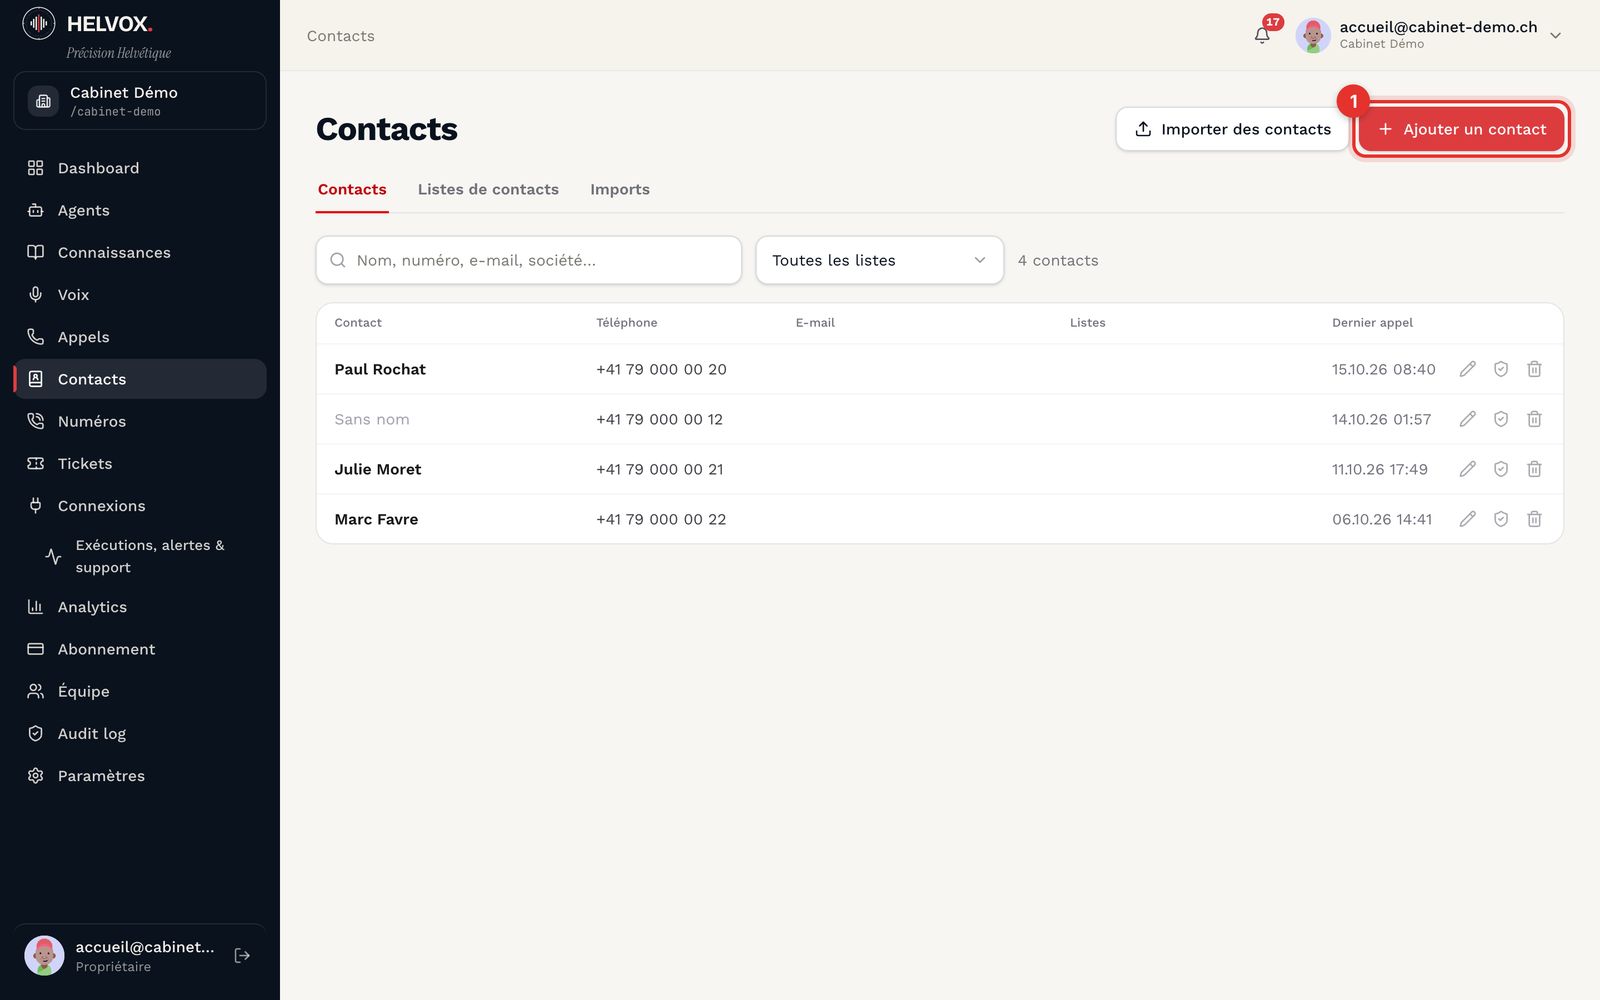Select the Contacts tab

352,189
